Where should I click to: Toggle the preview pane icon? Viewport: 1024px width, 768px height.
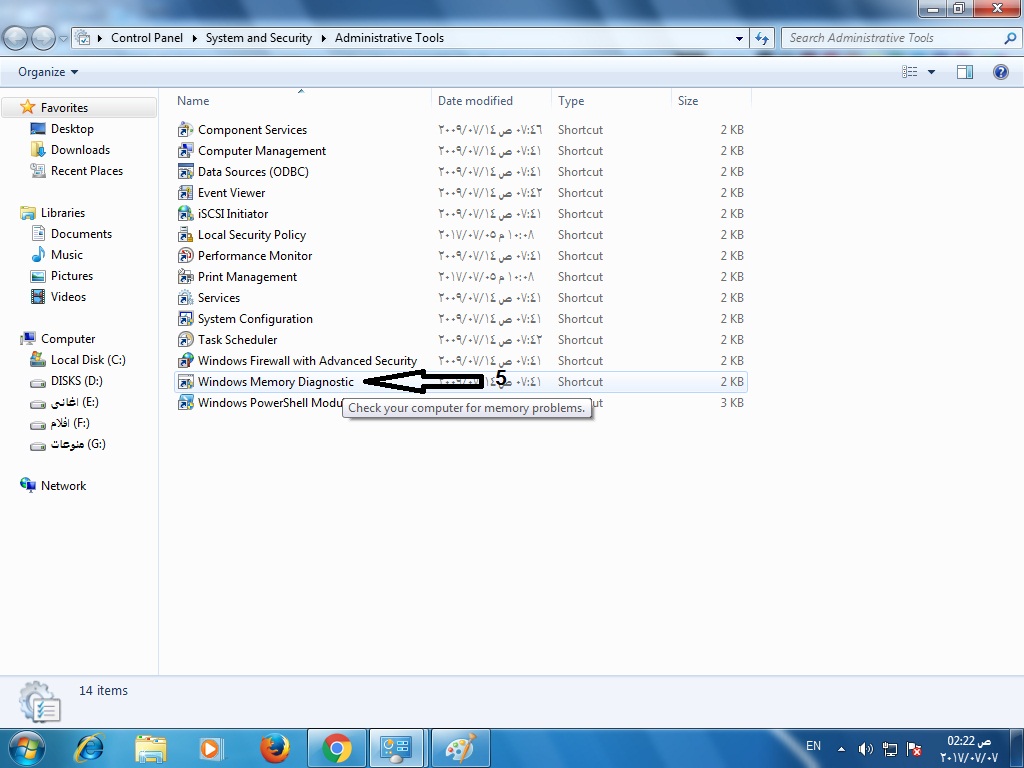tap(965, 72)
